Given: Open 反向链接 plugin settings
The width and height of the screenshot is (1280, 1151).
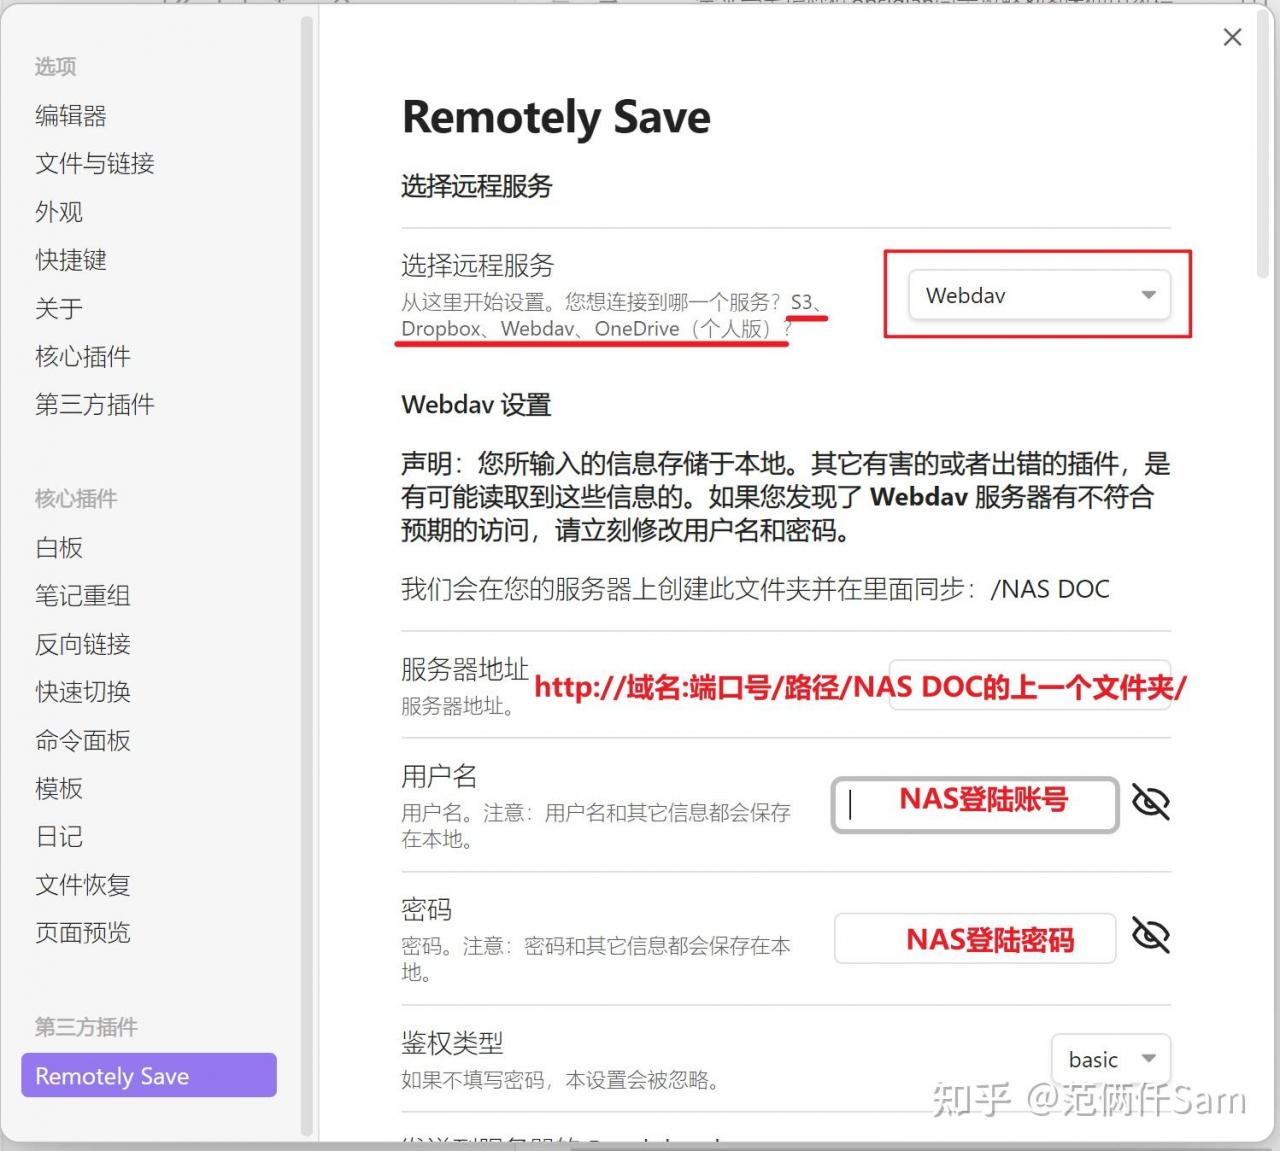Looking at the screenshot, I should pos(83,644).
